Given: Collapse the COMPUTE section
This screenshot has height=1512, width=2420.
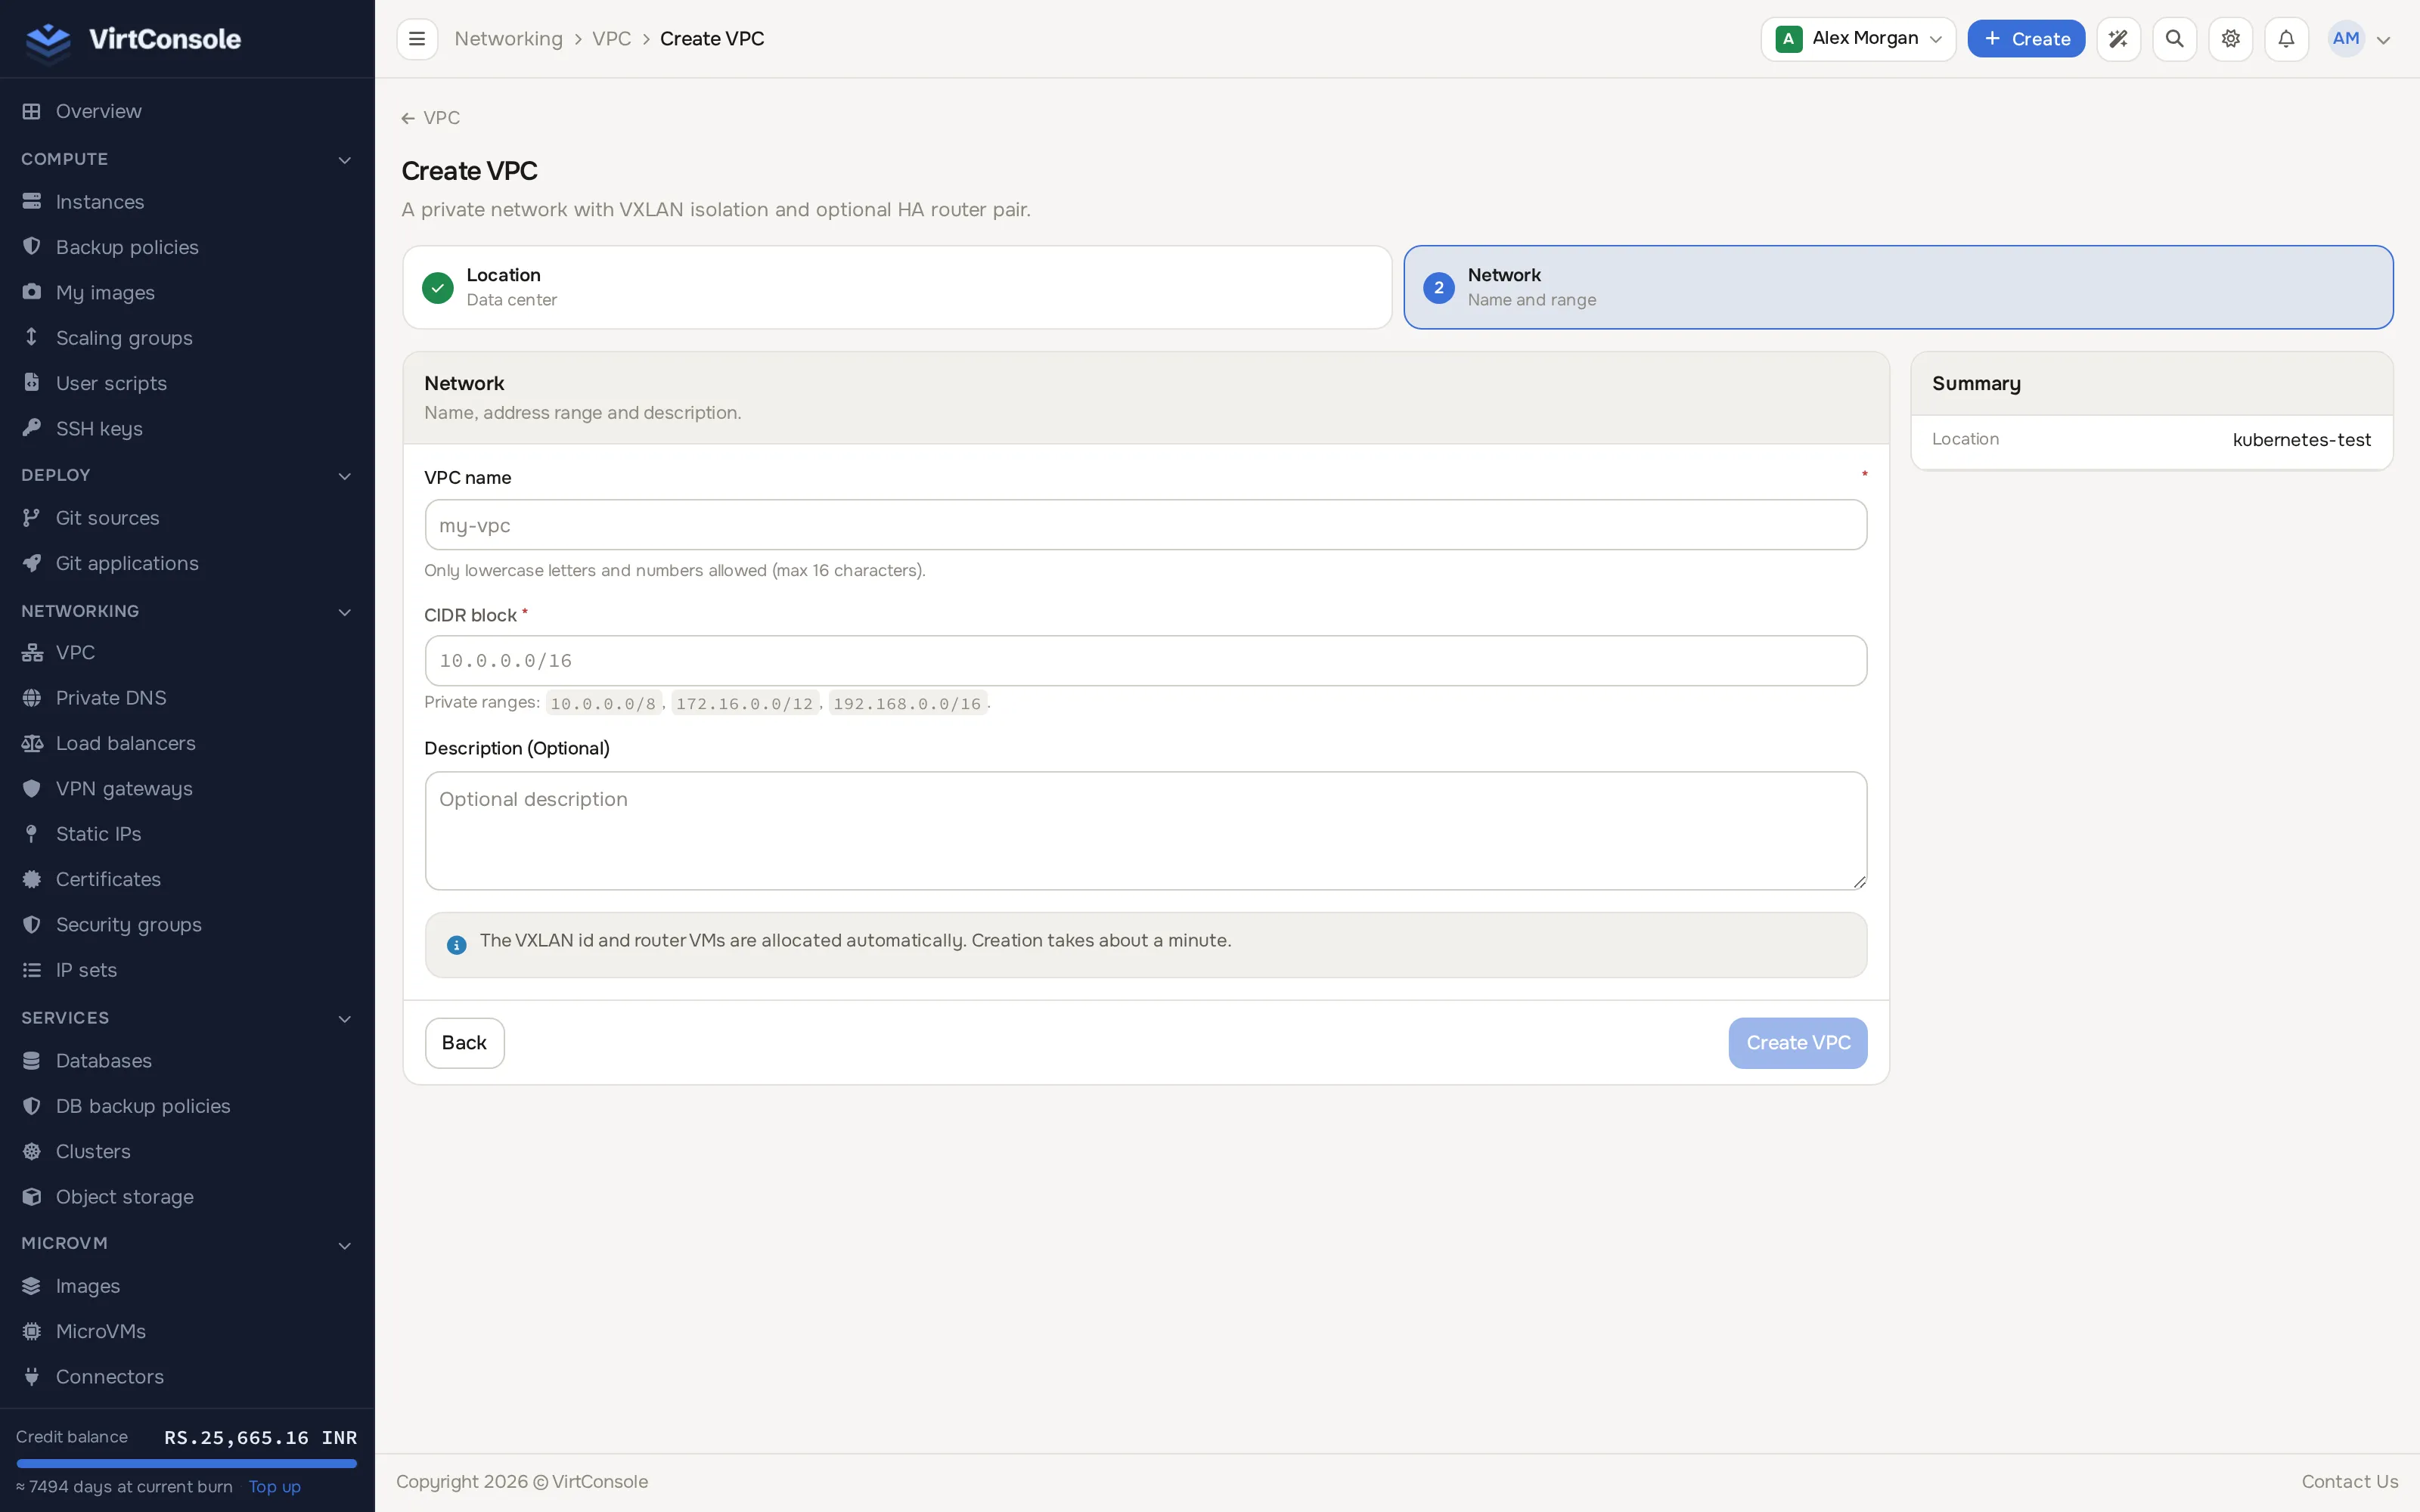Looking at the screenshot, I should 187,159.
